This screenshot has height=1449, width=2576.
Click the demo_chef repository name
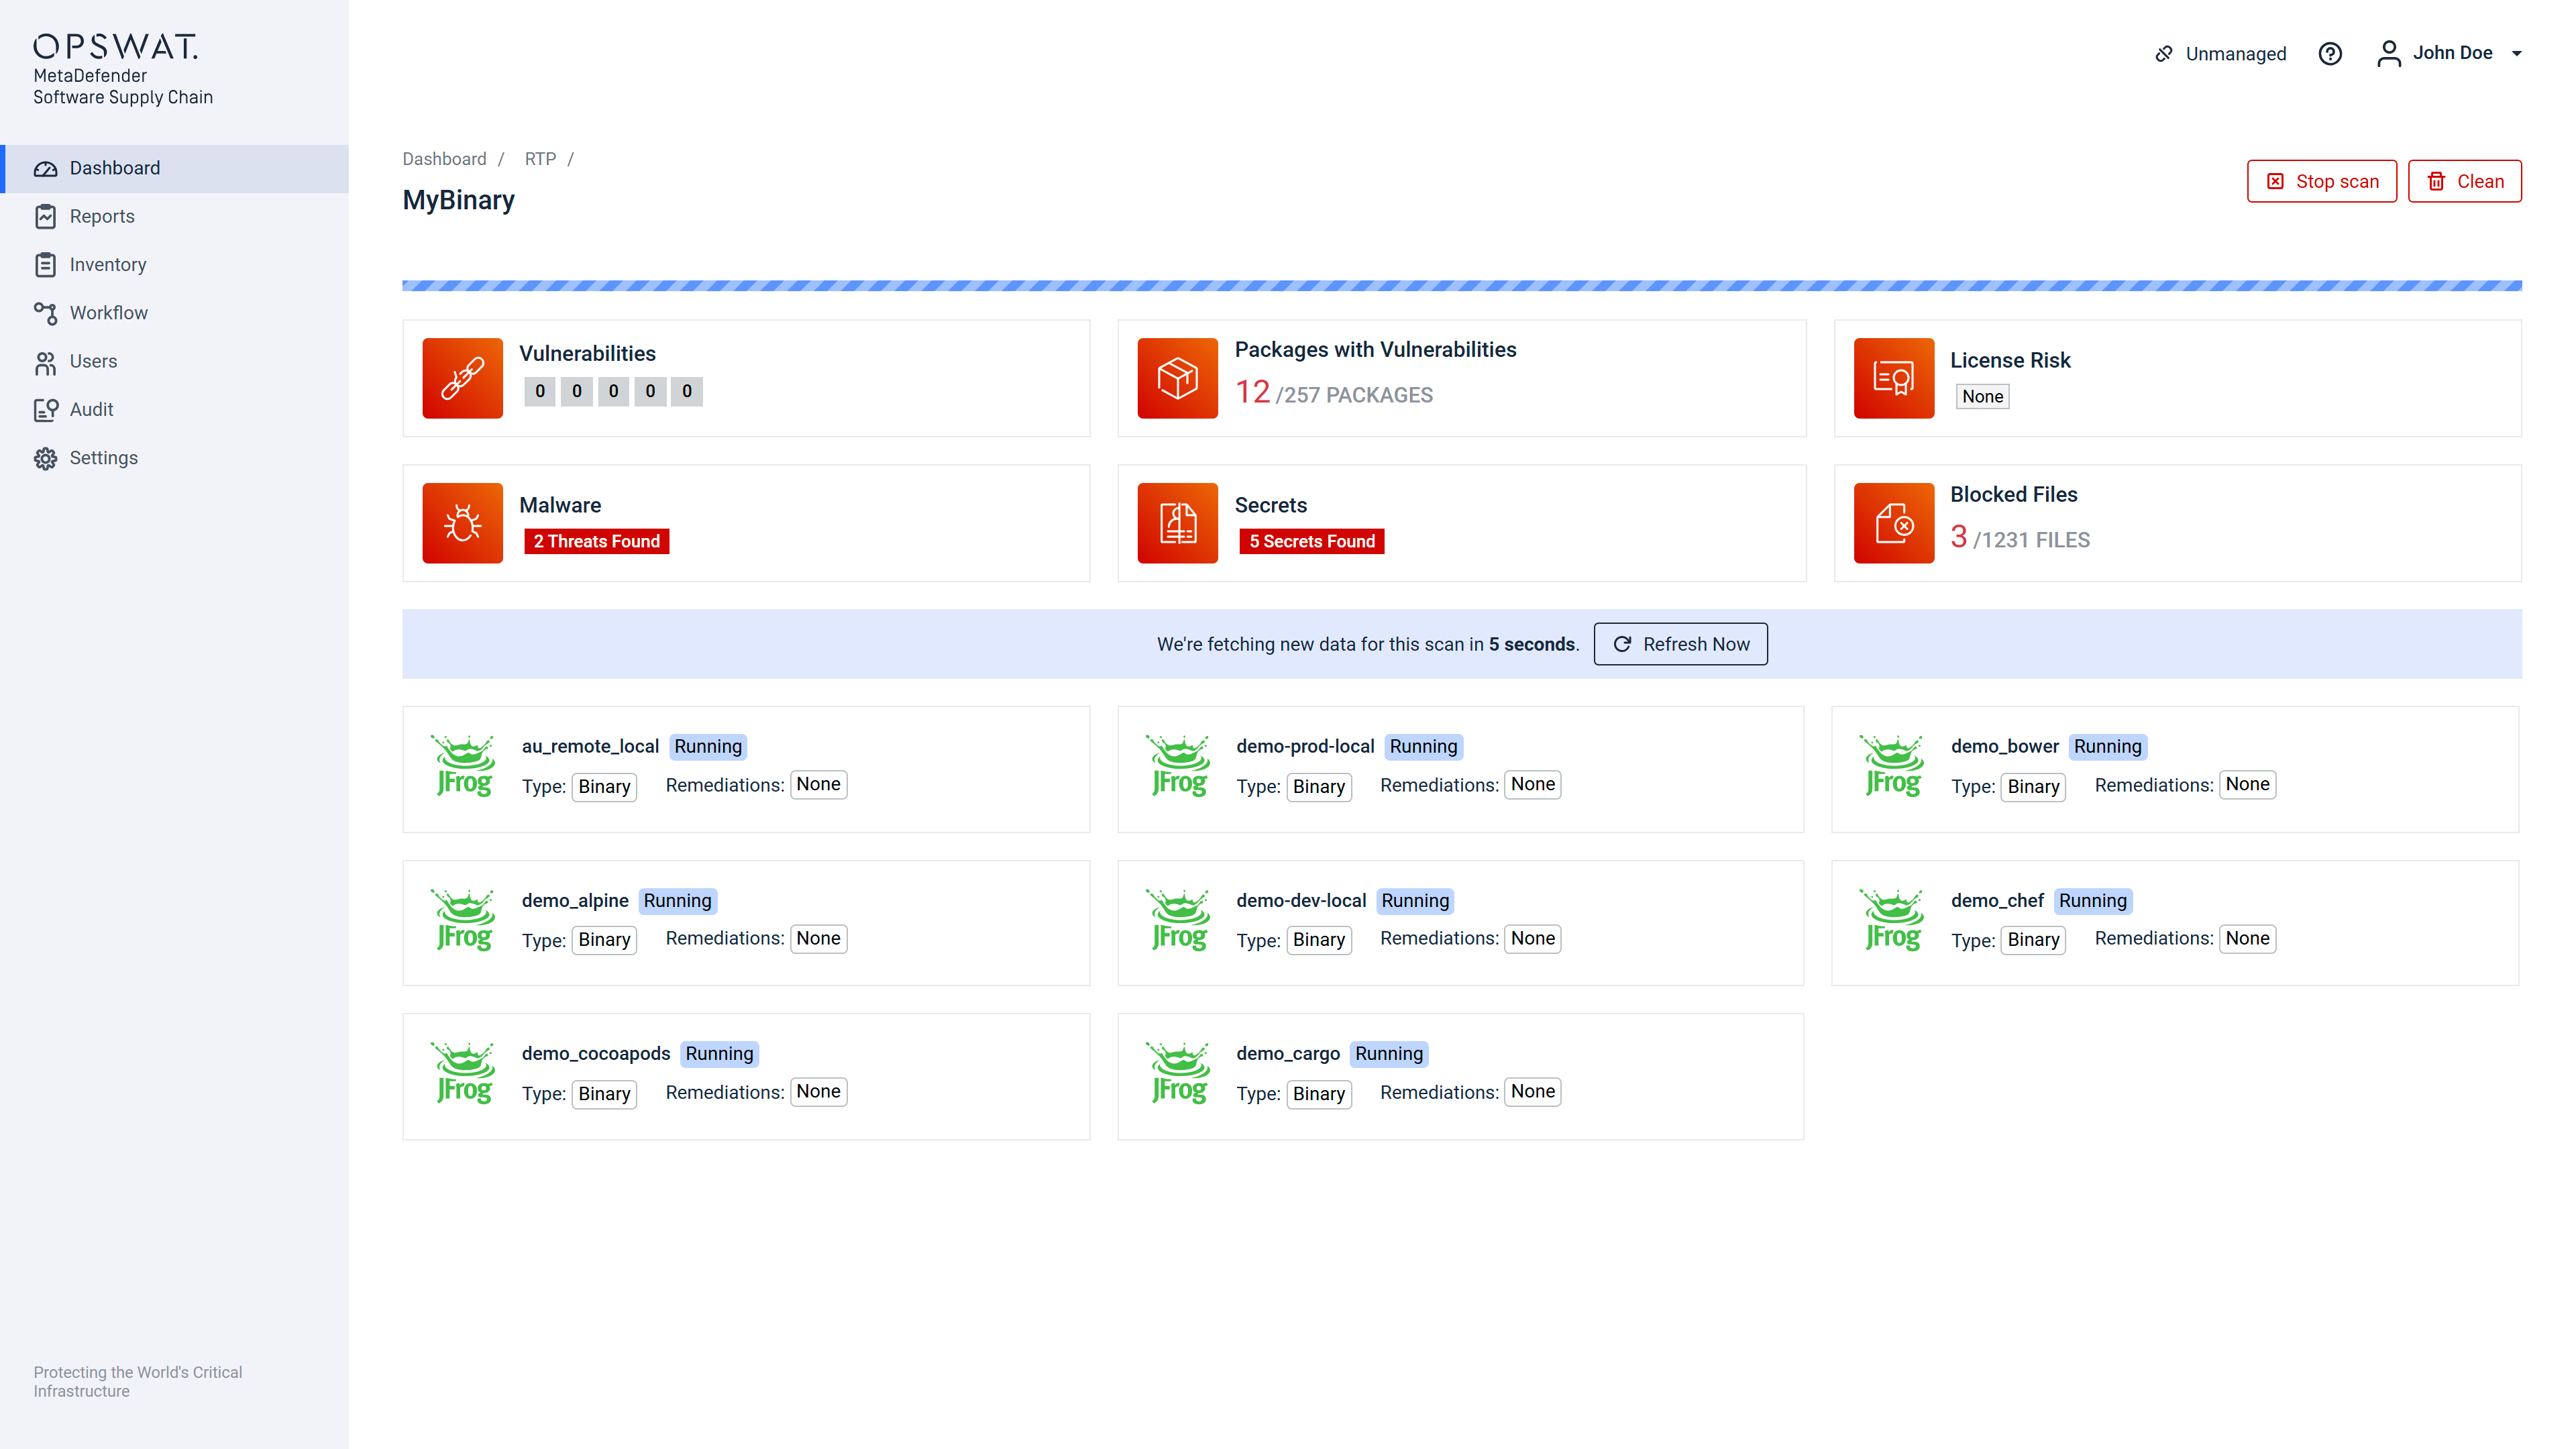point(1997,900)
